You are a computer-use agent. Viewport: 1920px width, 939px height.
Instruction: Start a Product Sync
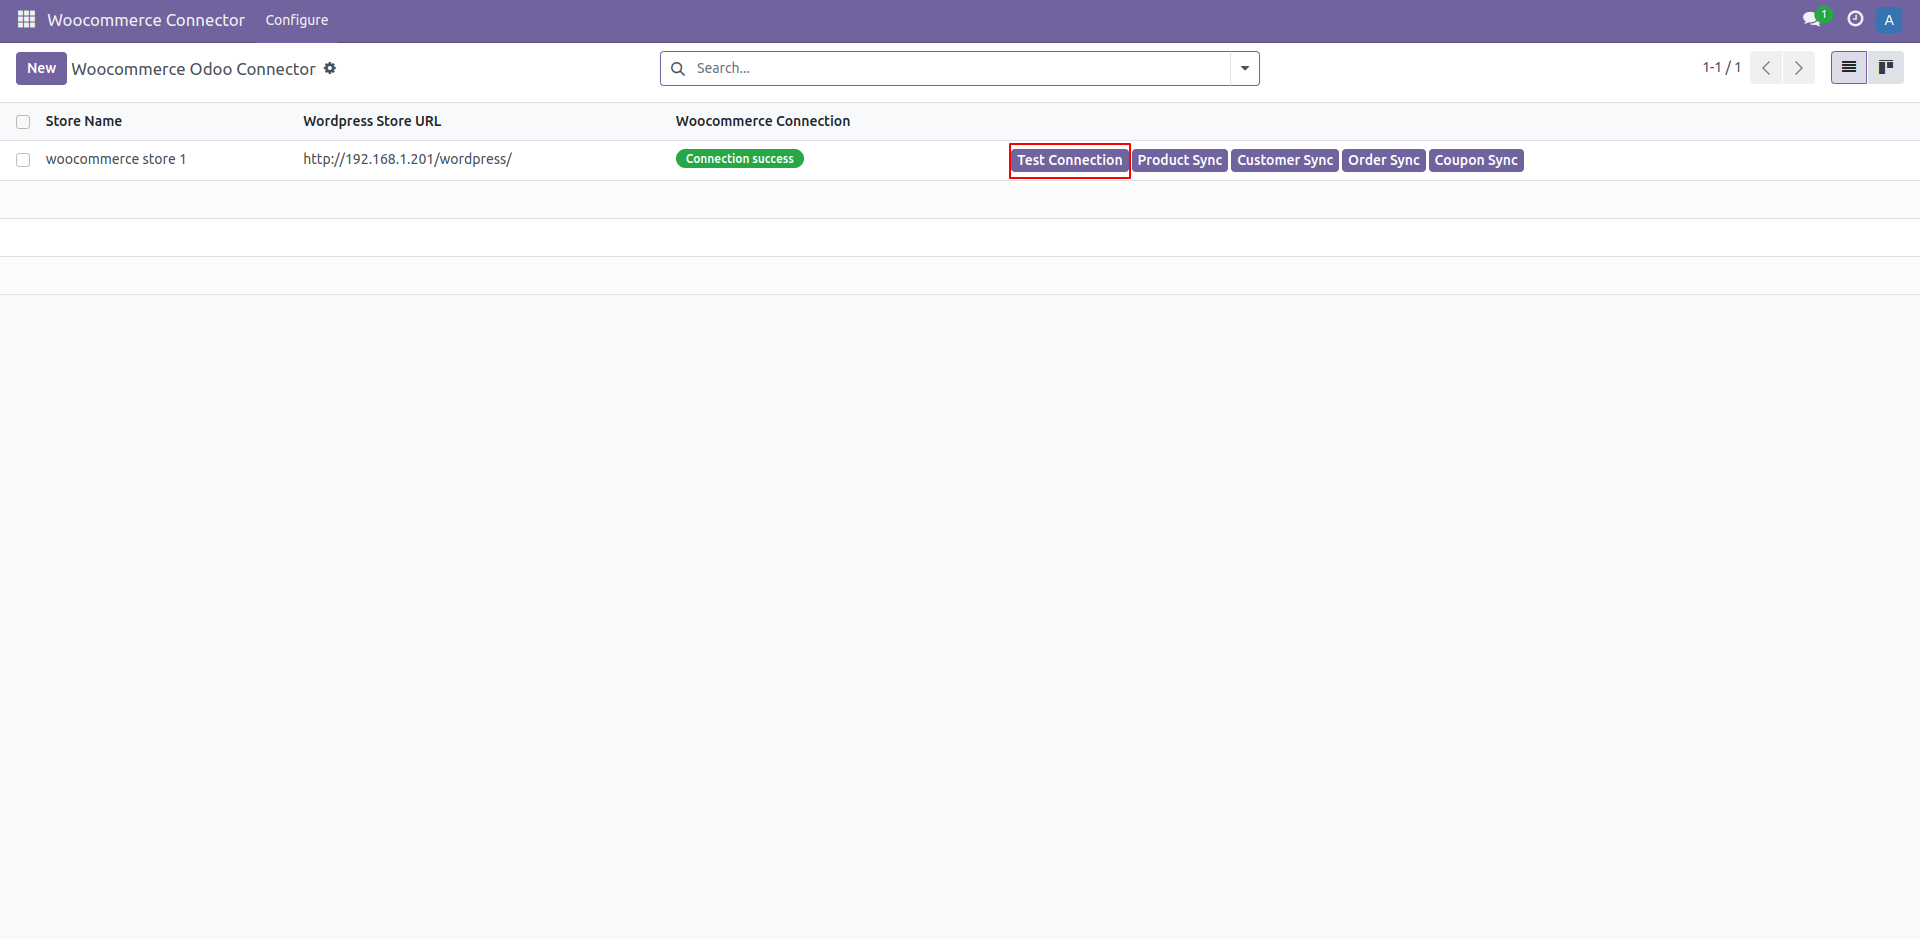coord(1180,160)
